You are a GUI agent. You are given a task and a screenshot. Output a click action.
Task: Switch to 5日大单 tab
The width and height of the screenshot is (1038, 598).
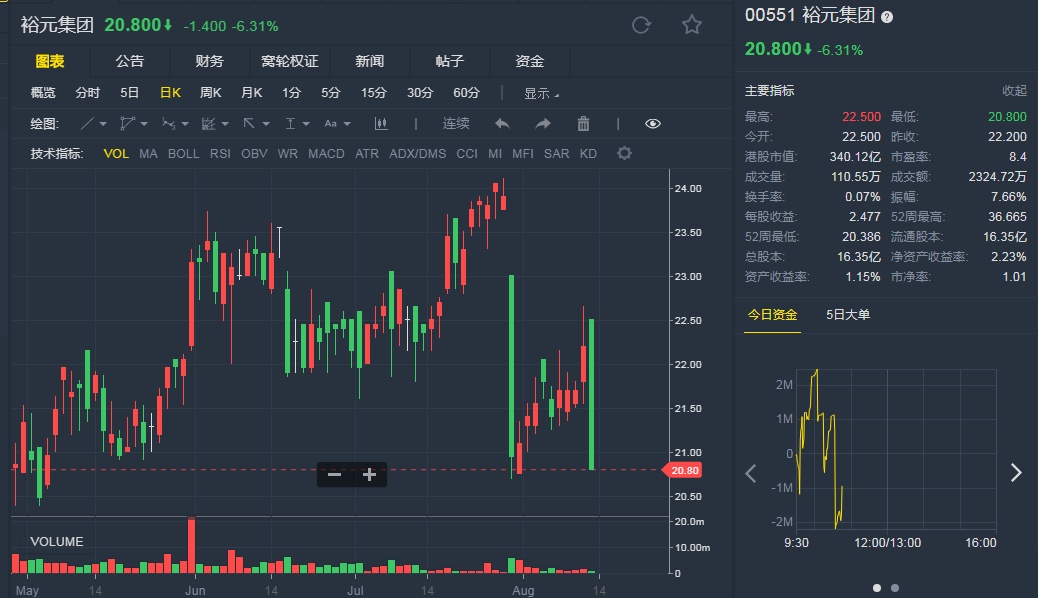(848, 315)
